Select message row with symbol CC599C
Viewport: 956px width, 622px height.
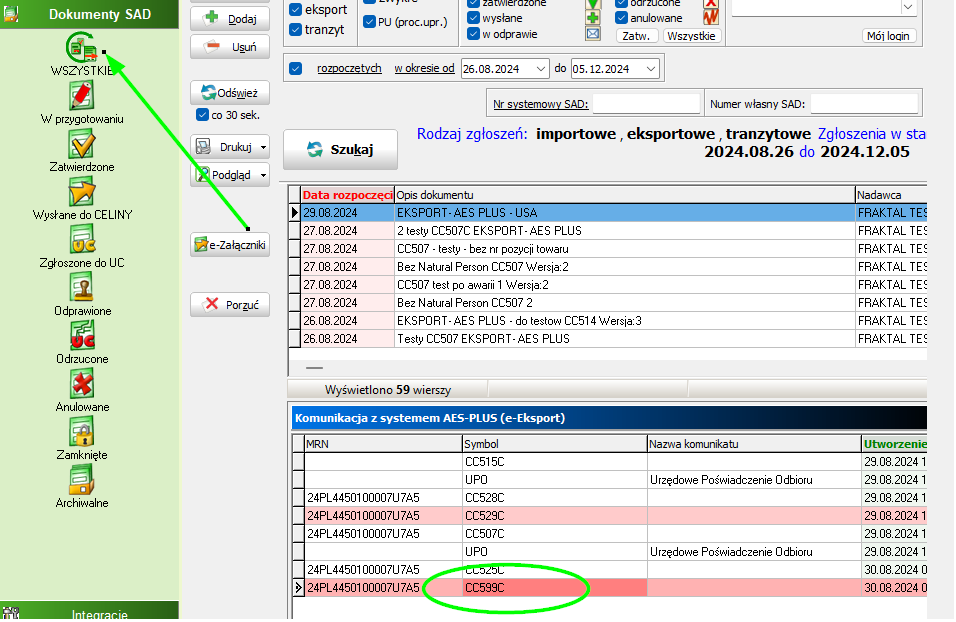click(610, 588)
